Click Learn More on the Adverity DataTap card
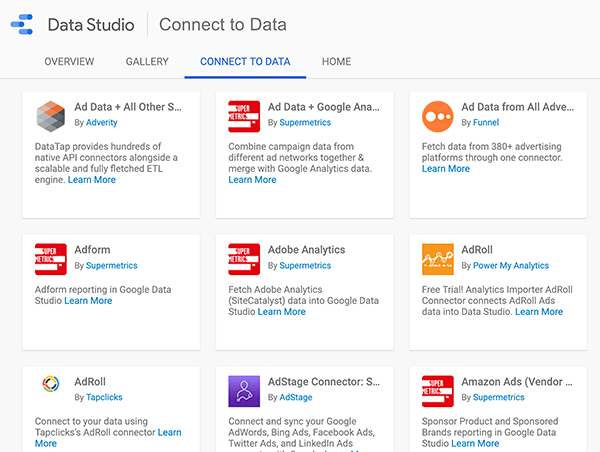The image size is (600, 452). click(92, 180)
